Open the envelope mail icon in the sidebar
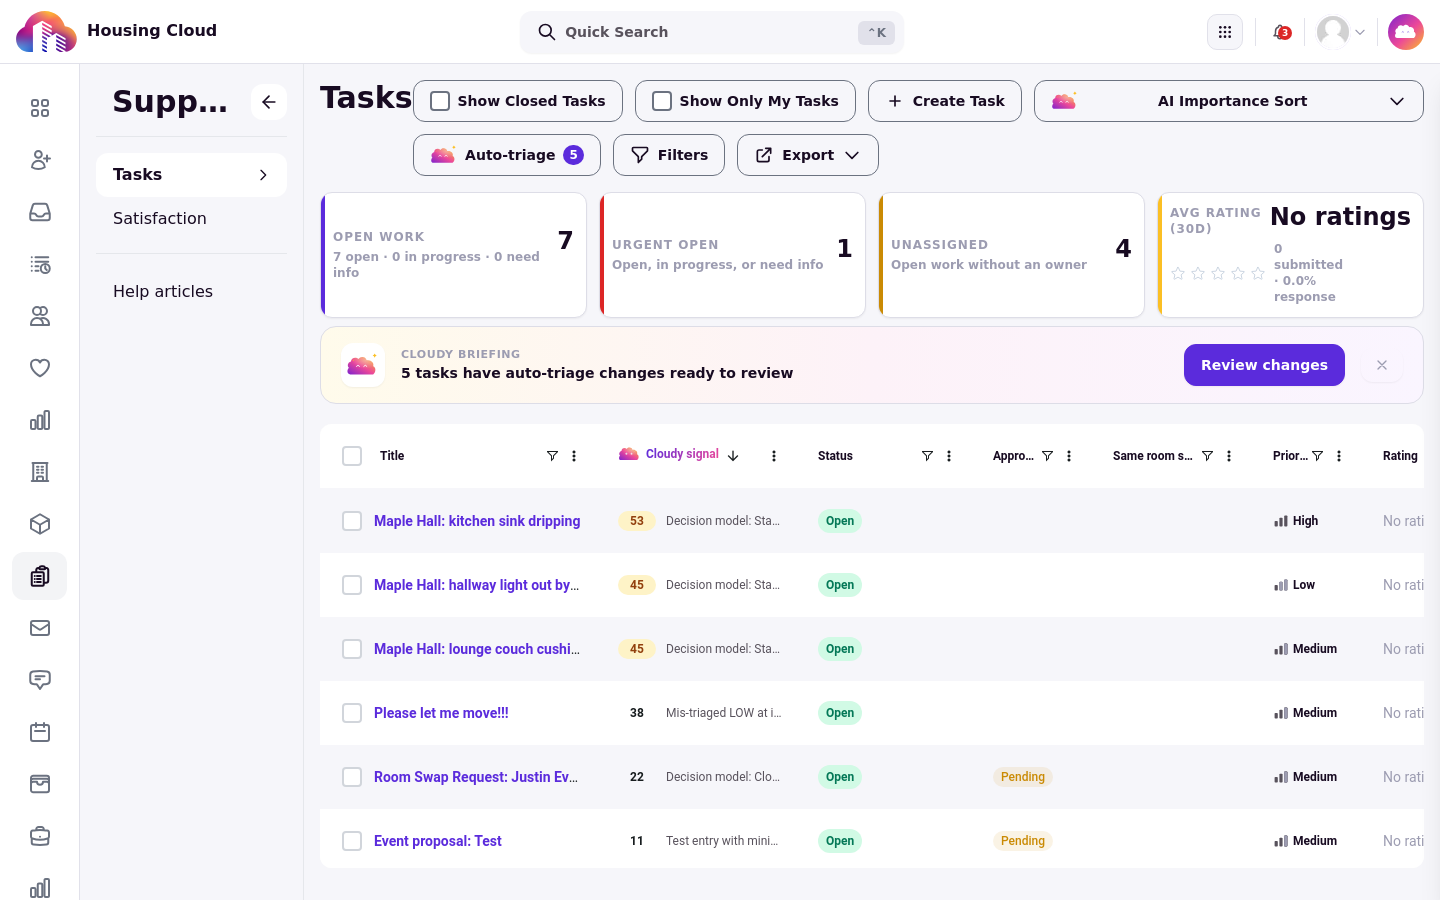 (x=40, y=628)
